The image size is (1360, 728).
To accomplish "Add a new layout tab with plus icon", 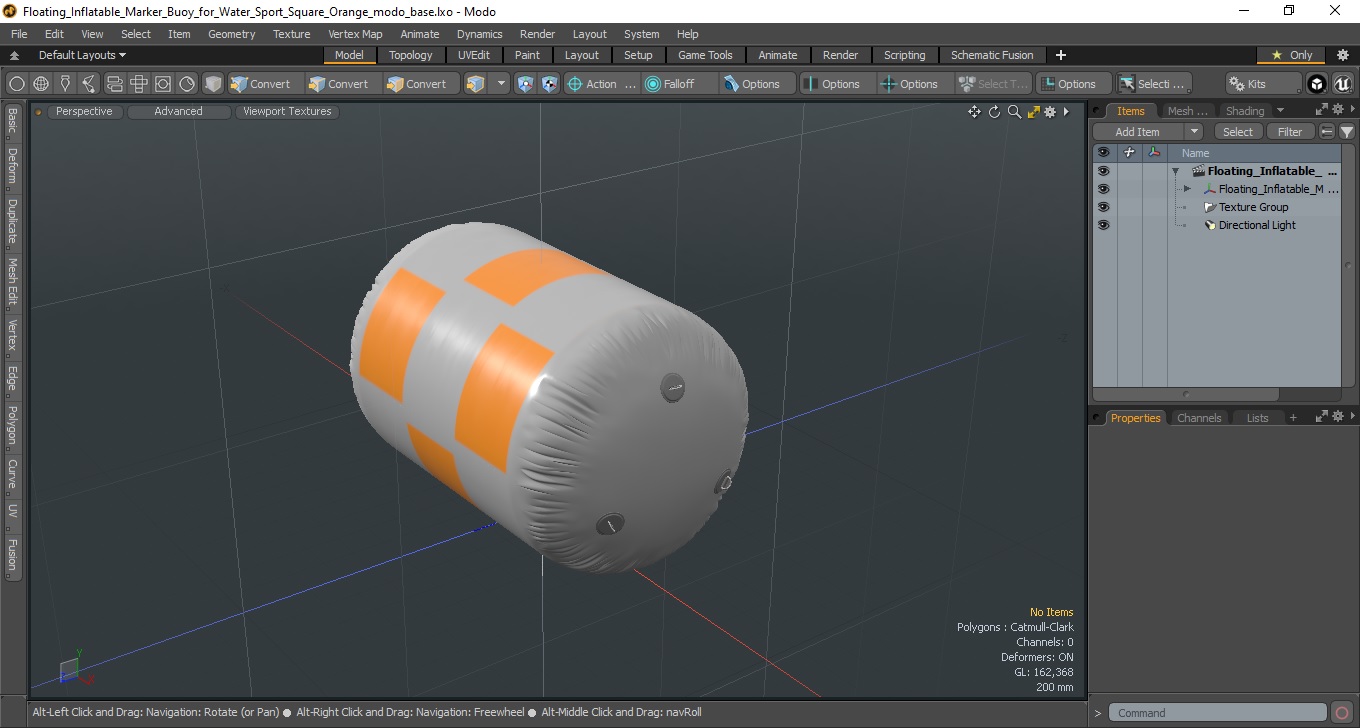I will [1061, 55].
